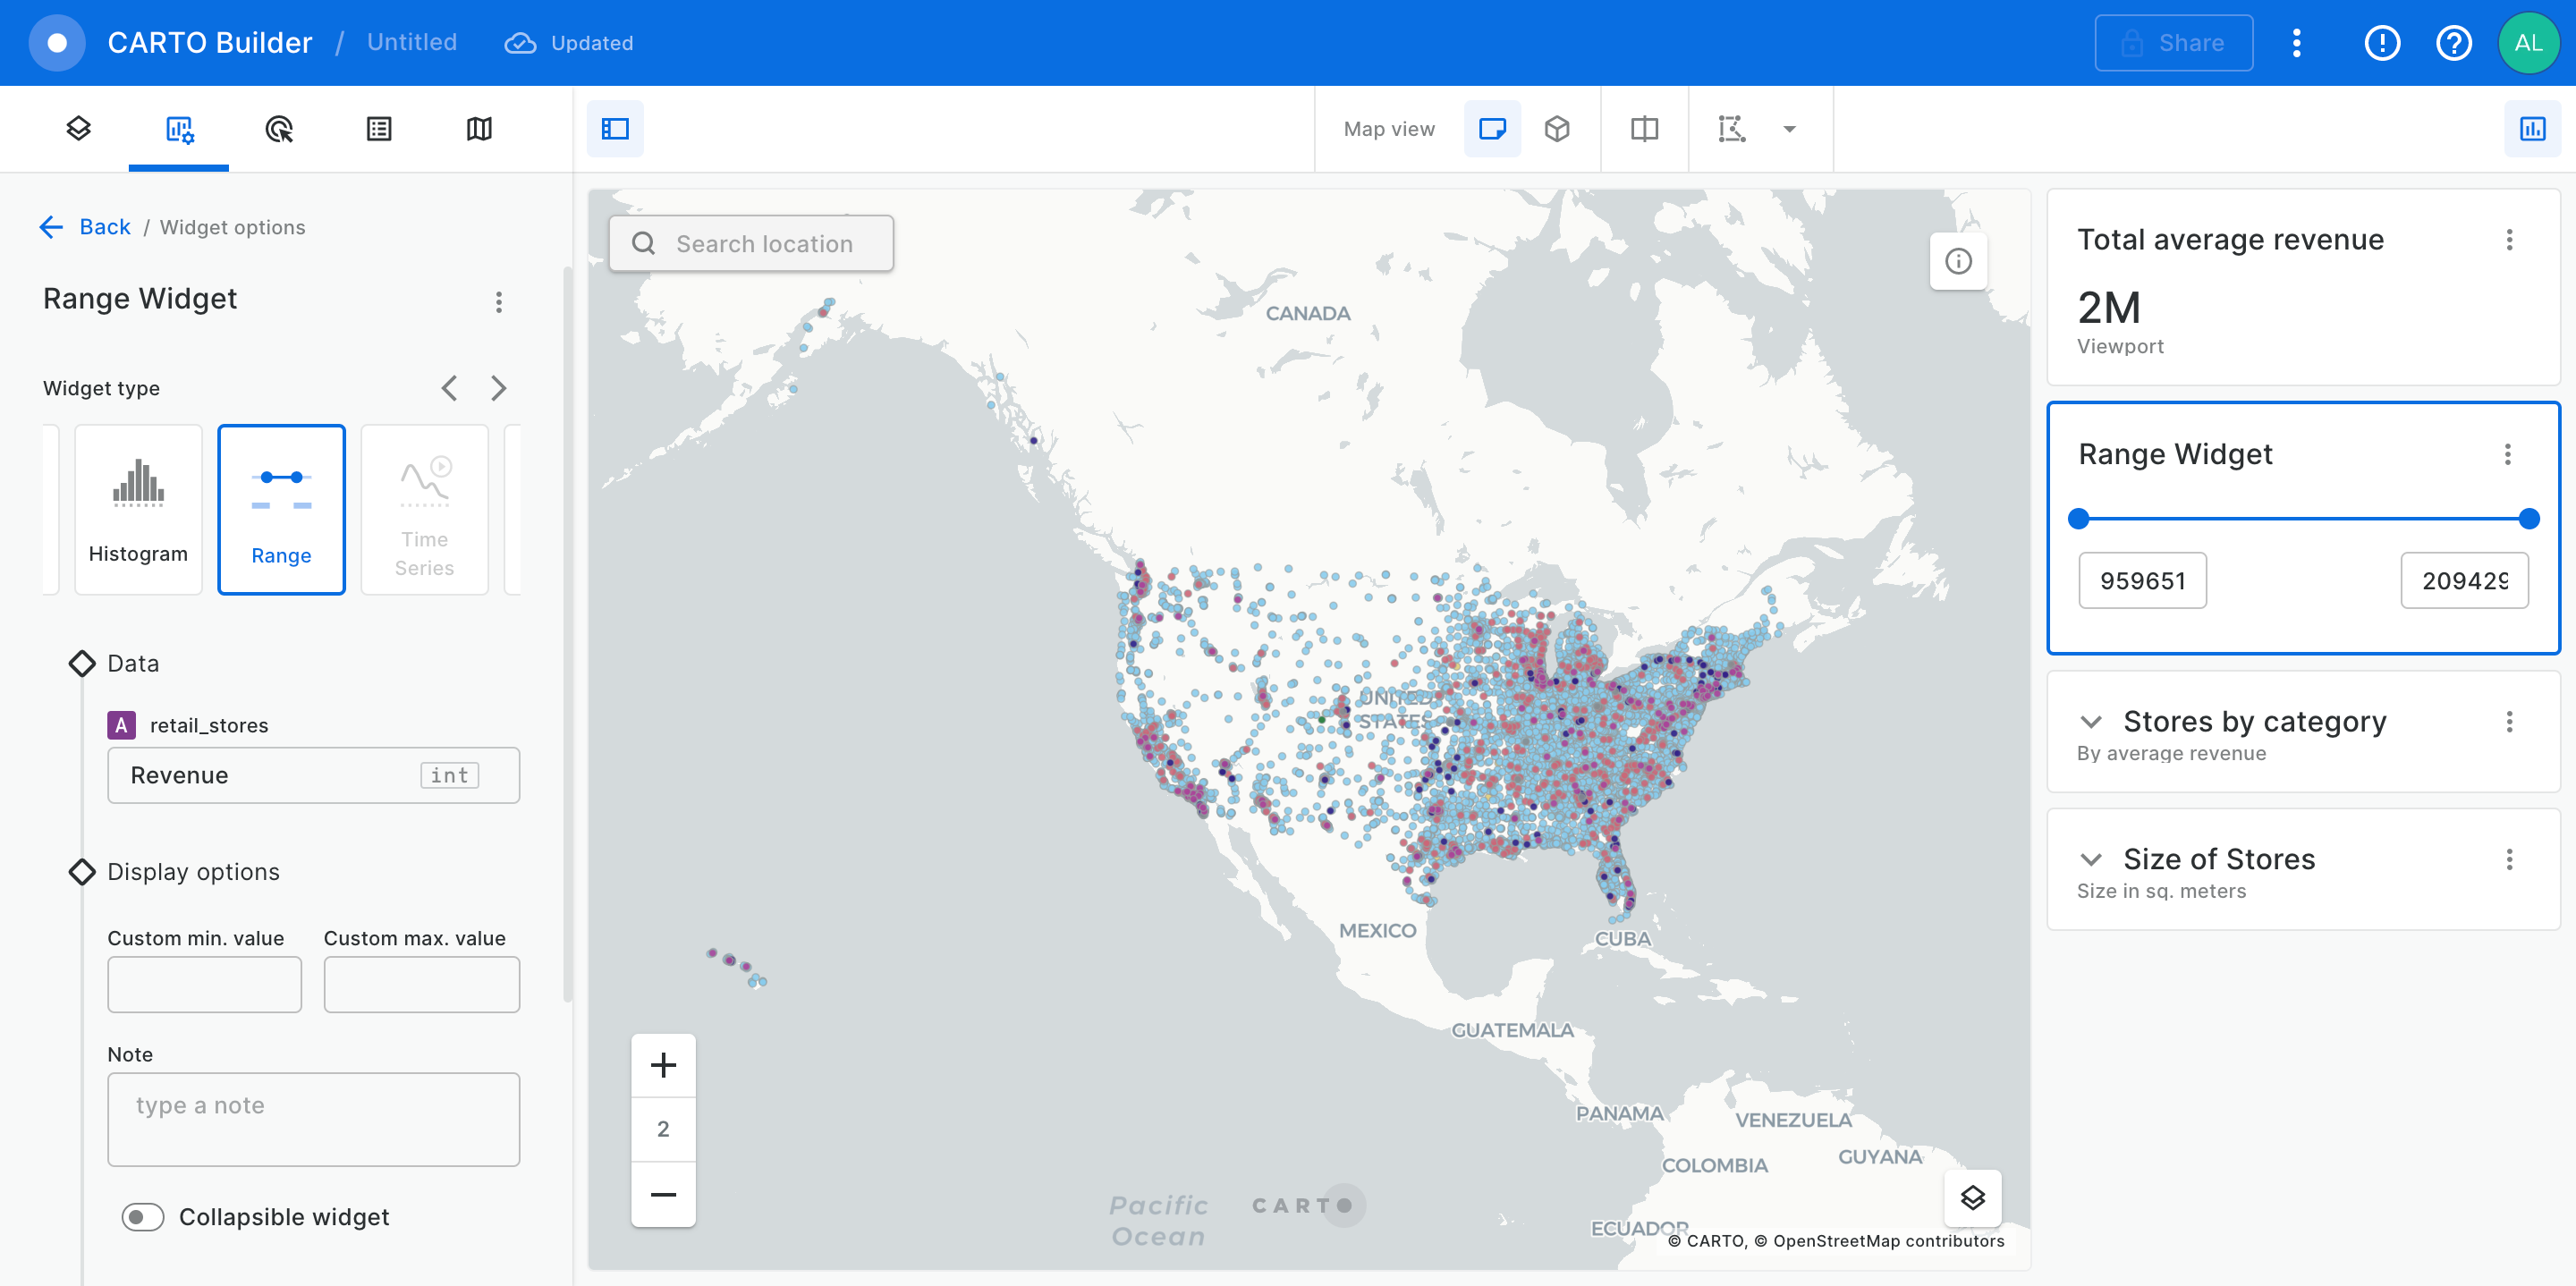The height and width of the screenshot is (1286, 2576).
Task: Select 2D map view mode
Action: [x=1491, y=129]
